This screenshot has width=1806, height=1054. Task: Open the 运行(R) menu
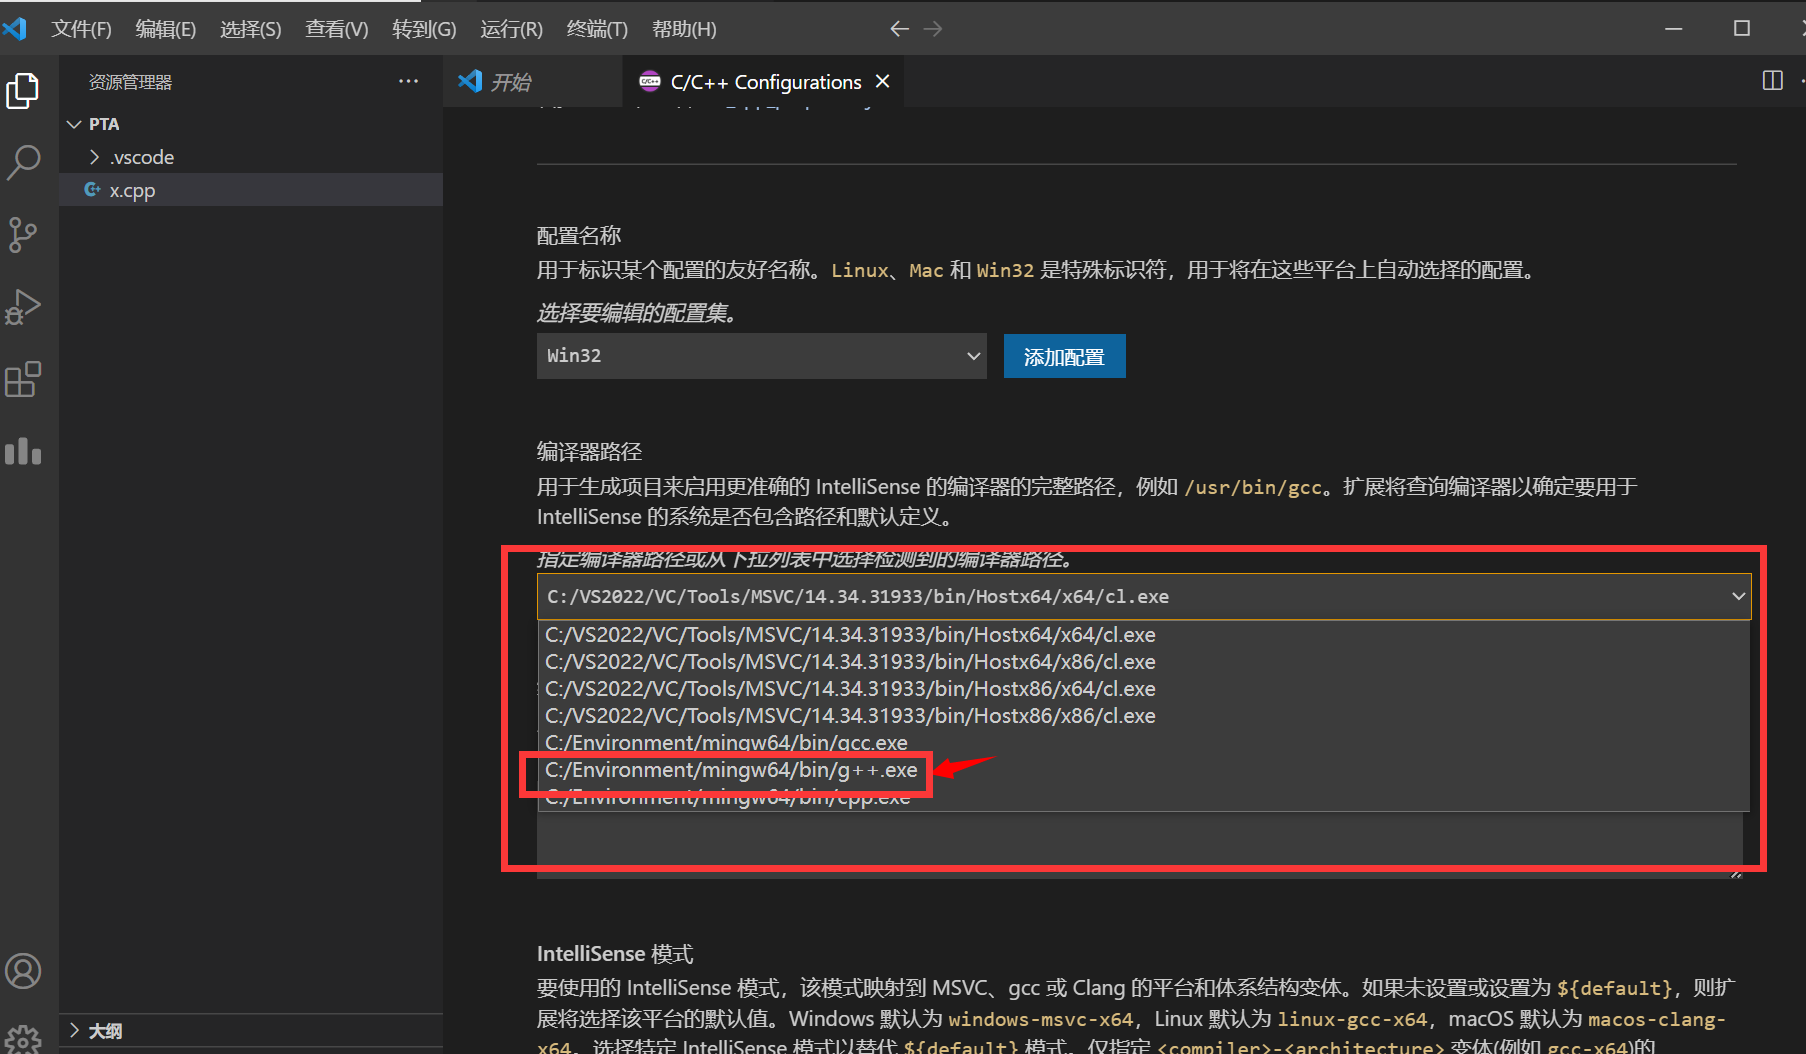point(511,29)
